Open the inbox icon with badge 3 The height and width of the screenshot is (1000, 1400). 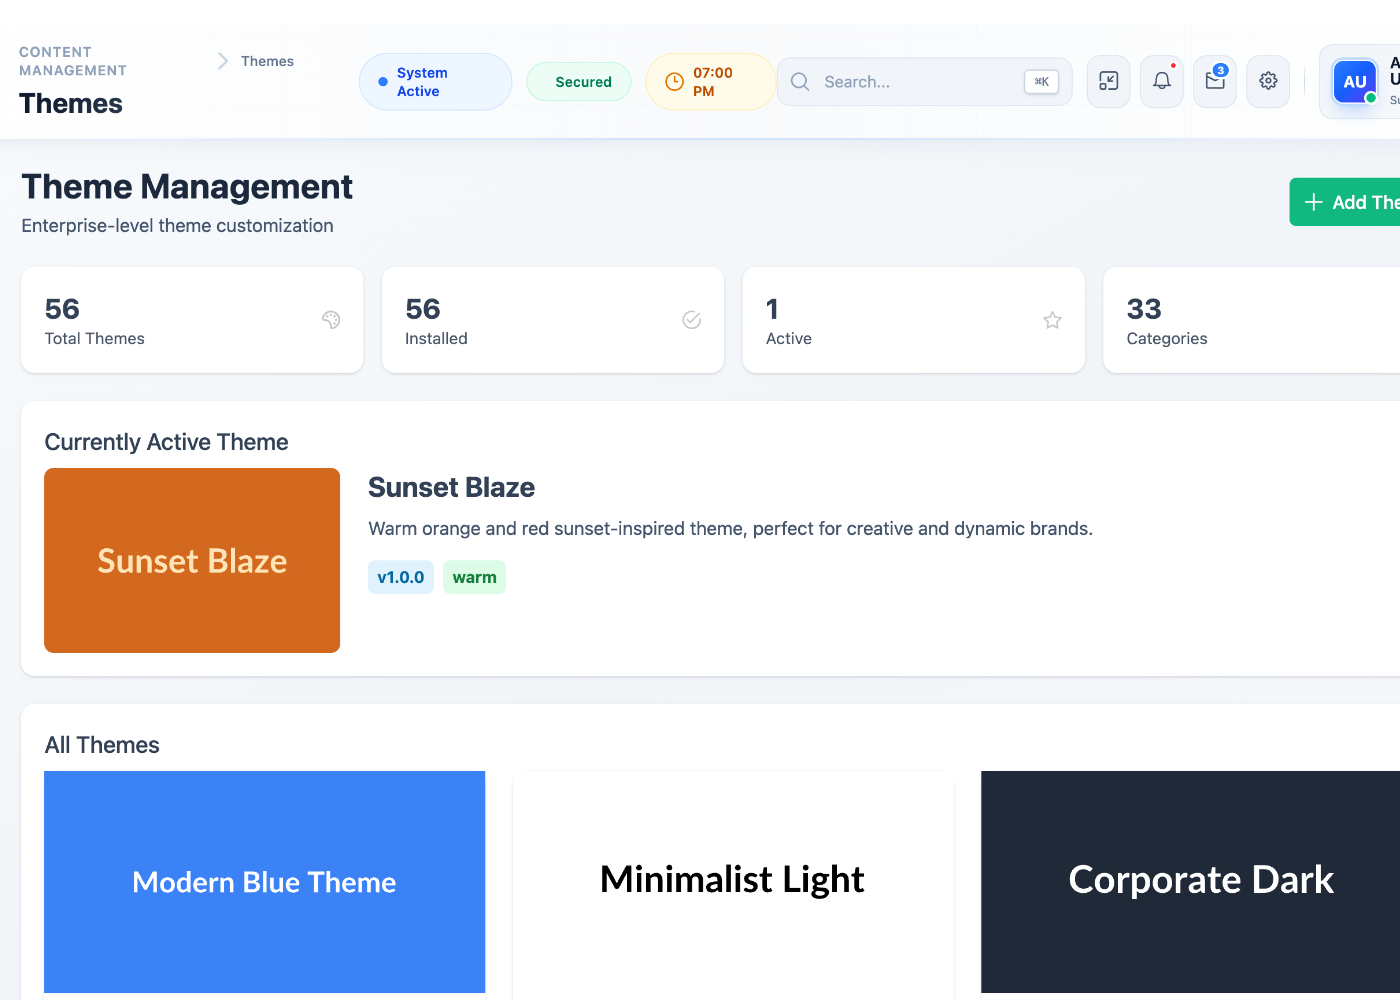coord(1215,81)
